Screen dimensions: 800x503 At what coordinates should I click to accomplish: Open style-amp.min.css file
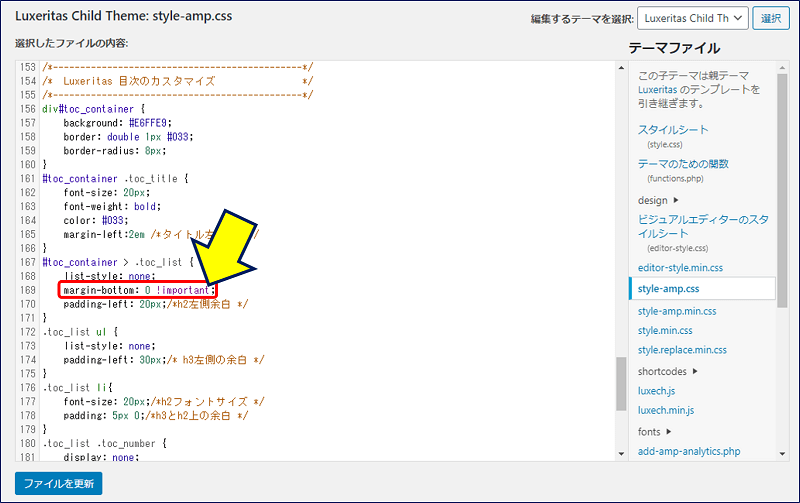coord(677,311)
